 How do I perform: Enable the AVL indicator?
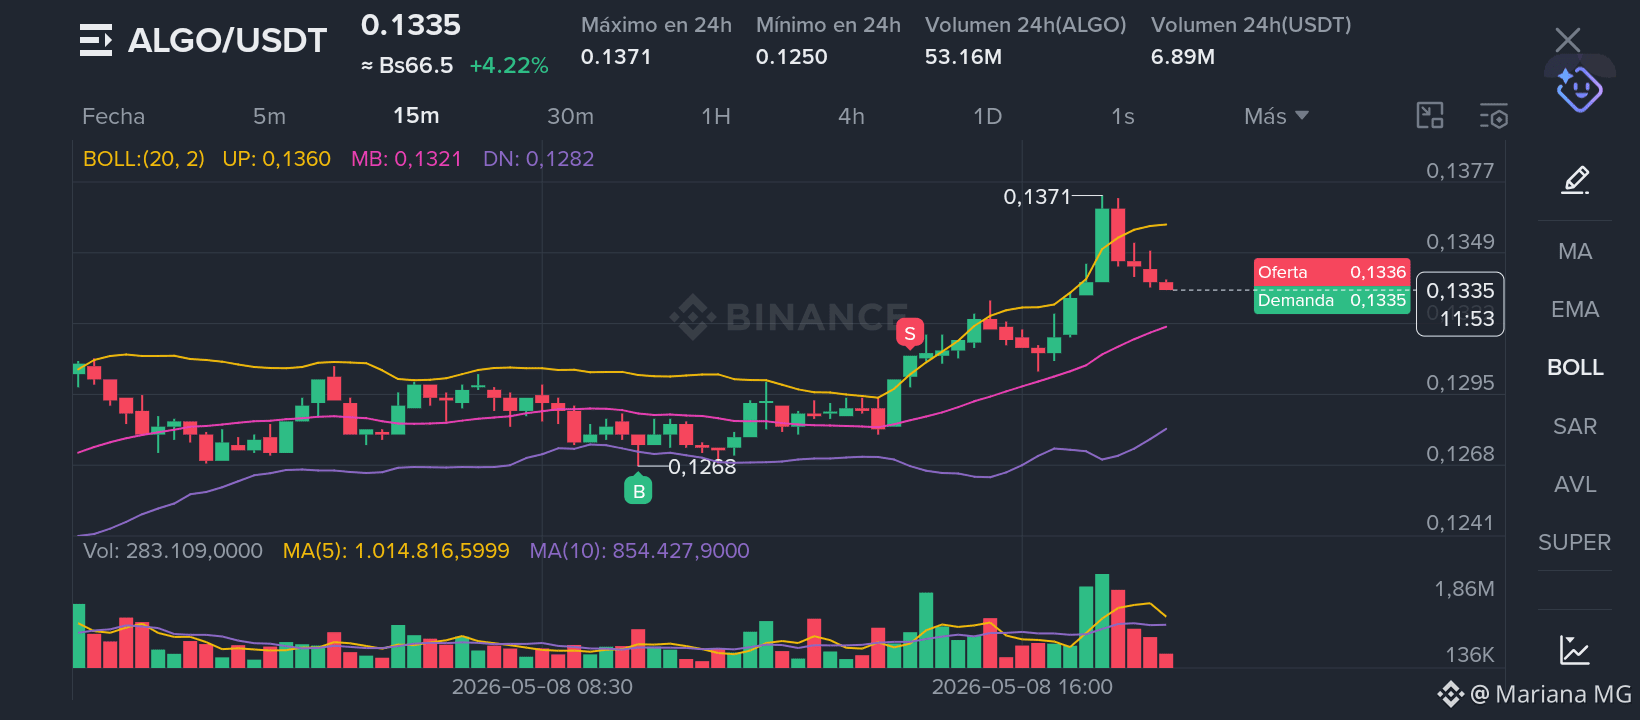pos(1575,484)
